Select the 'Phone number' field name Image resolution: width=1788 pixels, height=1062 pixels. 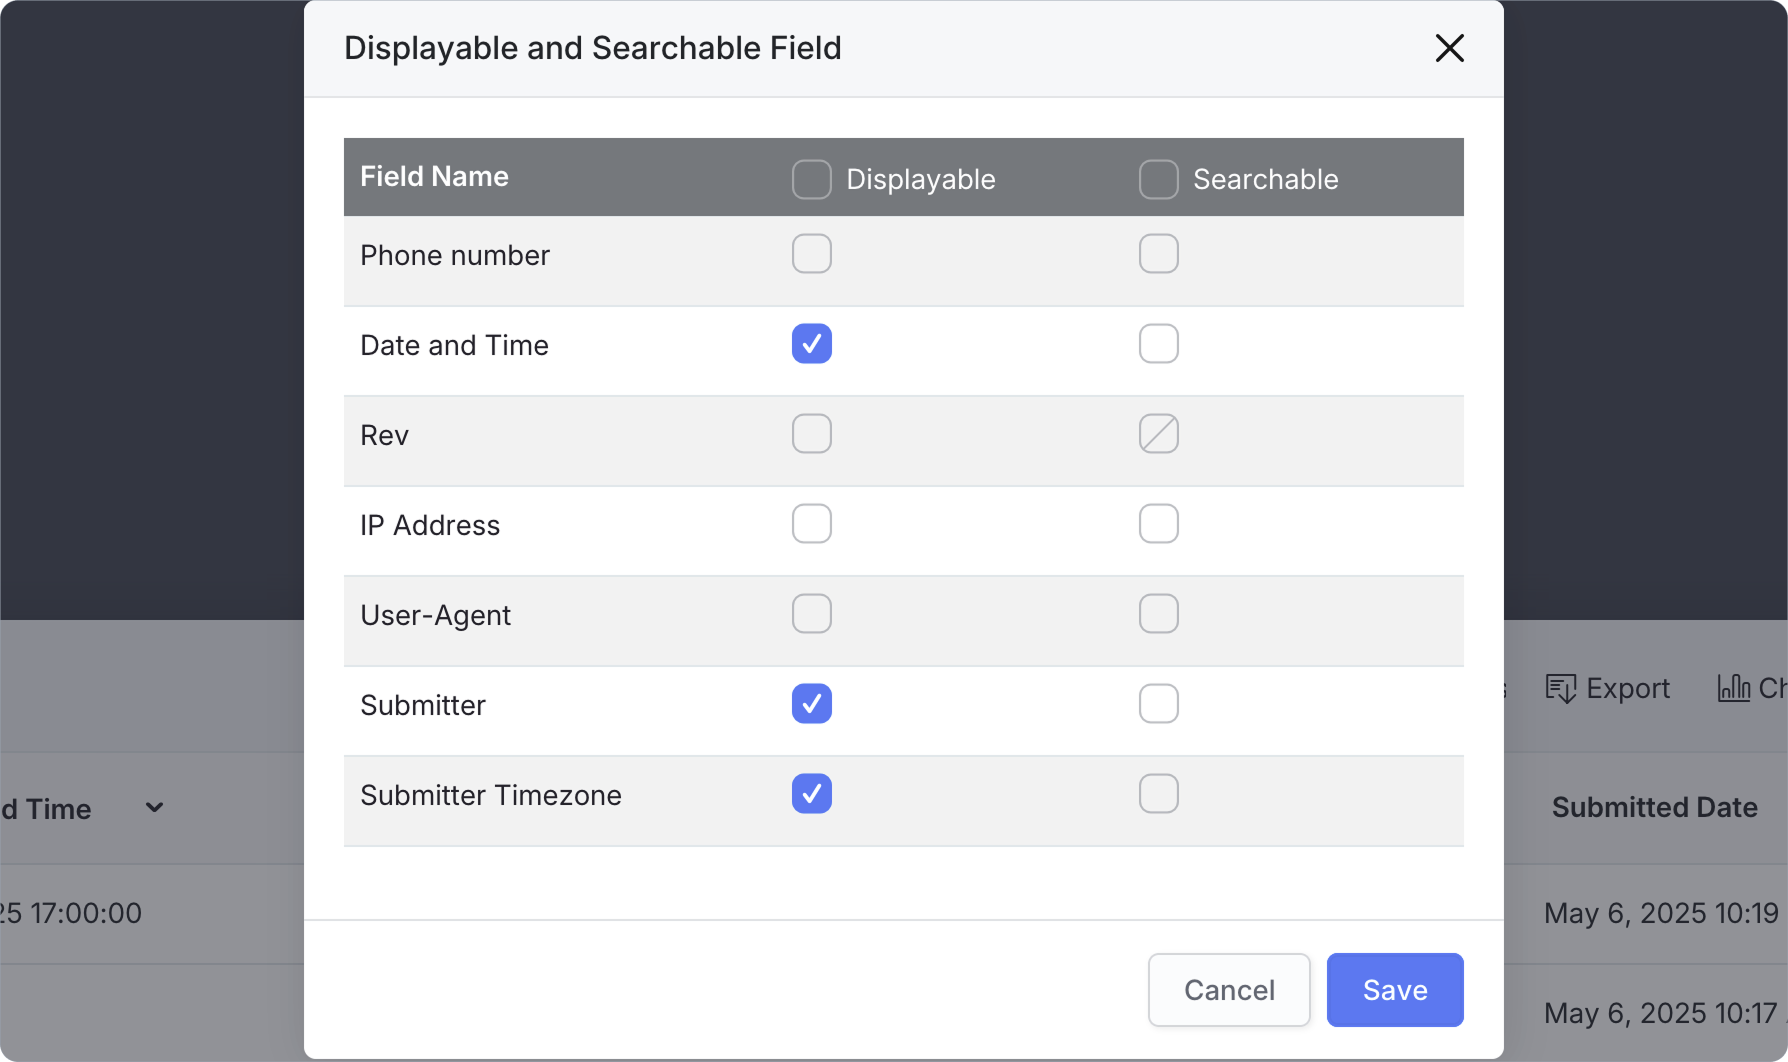455,256
